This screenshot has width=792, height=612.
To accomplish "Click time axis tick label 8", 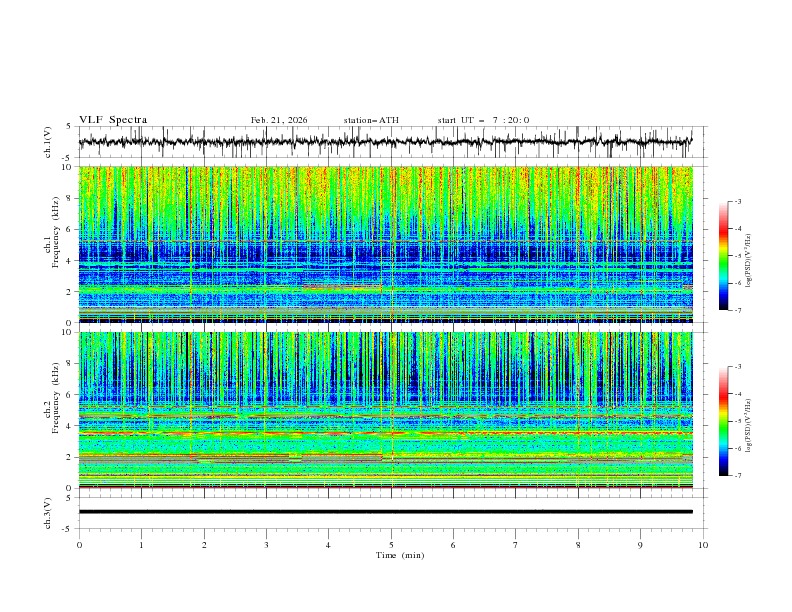I will (x=578, y=545).
